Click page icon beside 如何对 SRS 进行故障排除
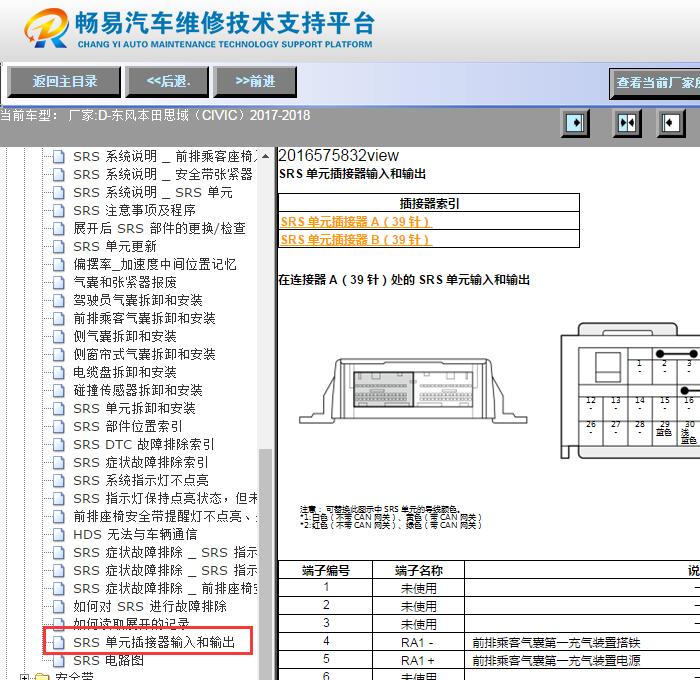The height and width of the screenshot is (680, 700). (58, 606)
